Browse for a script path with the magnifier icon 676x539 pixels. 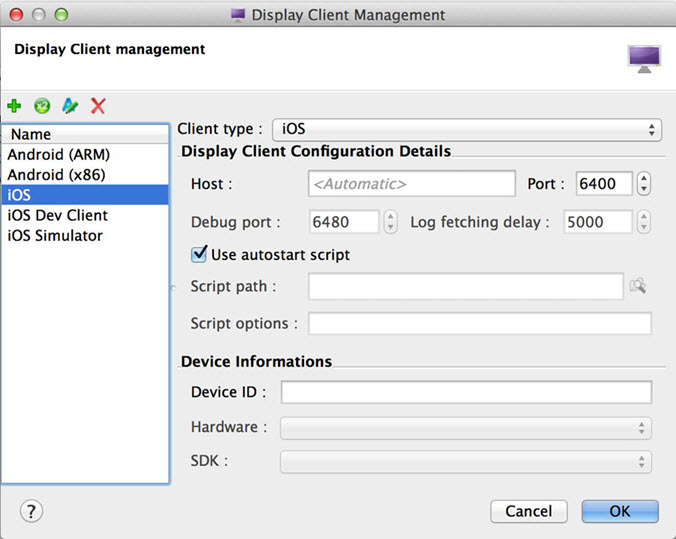click(x=638, y=285)
